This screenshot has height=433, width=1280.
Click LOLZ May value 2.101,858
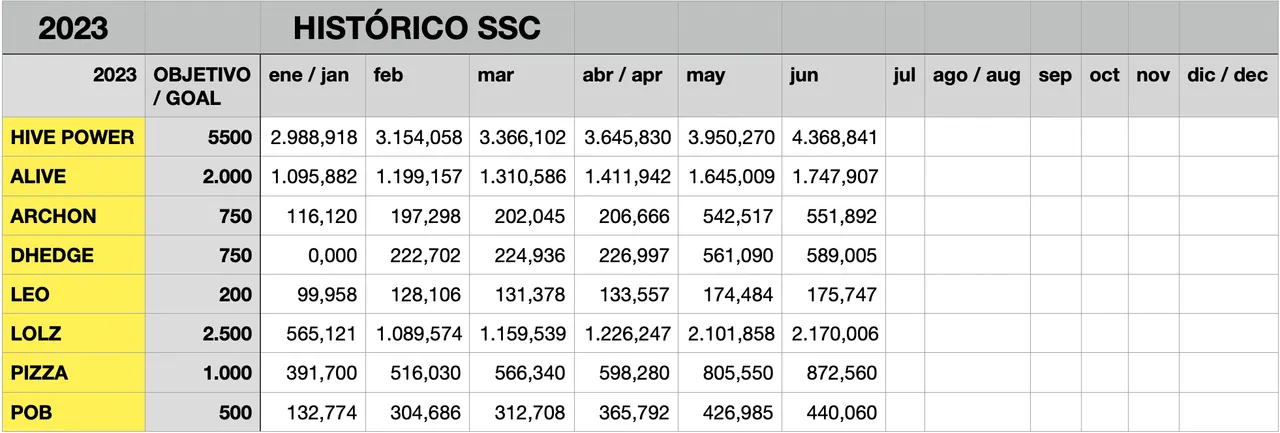point(730,333)
